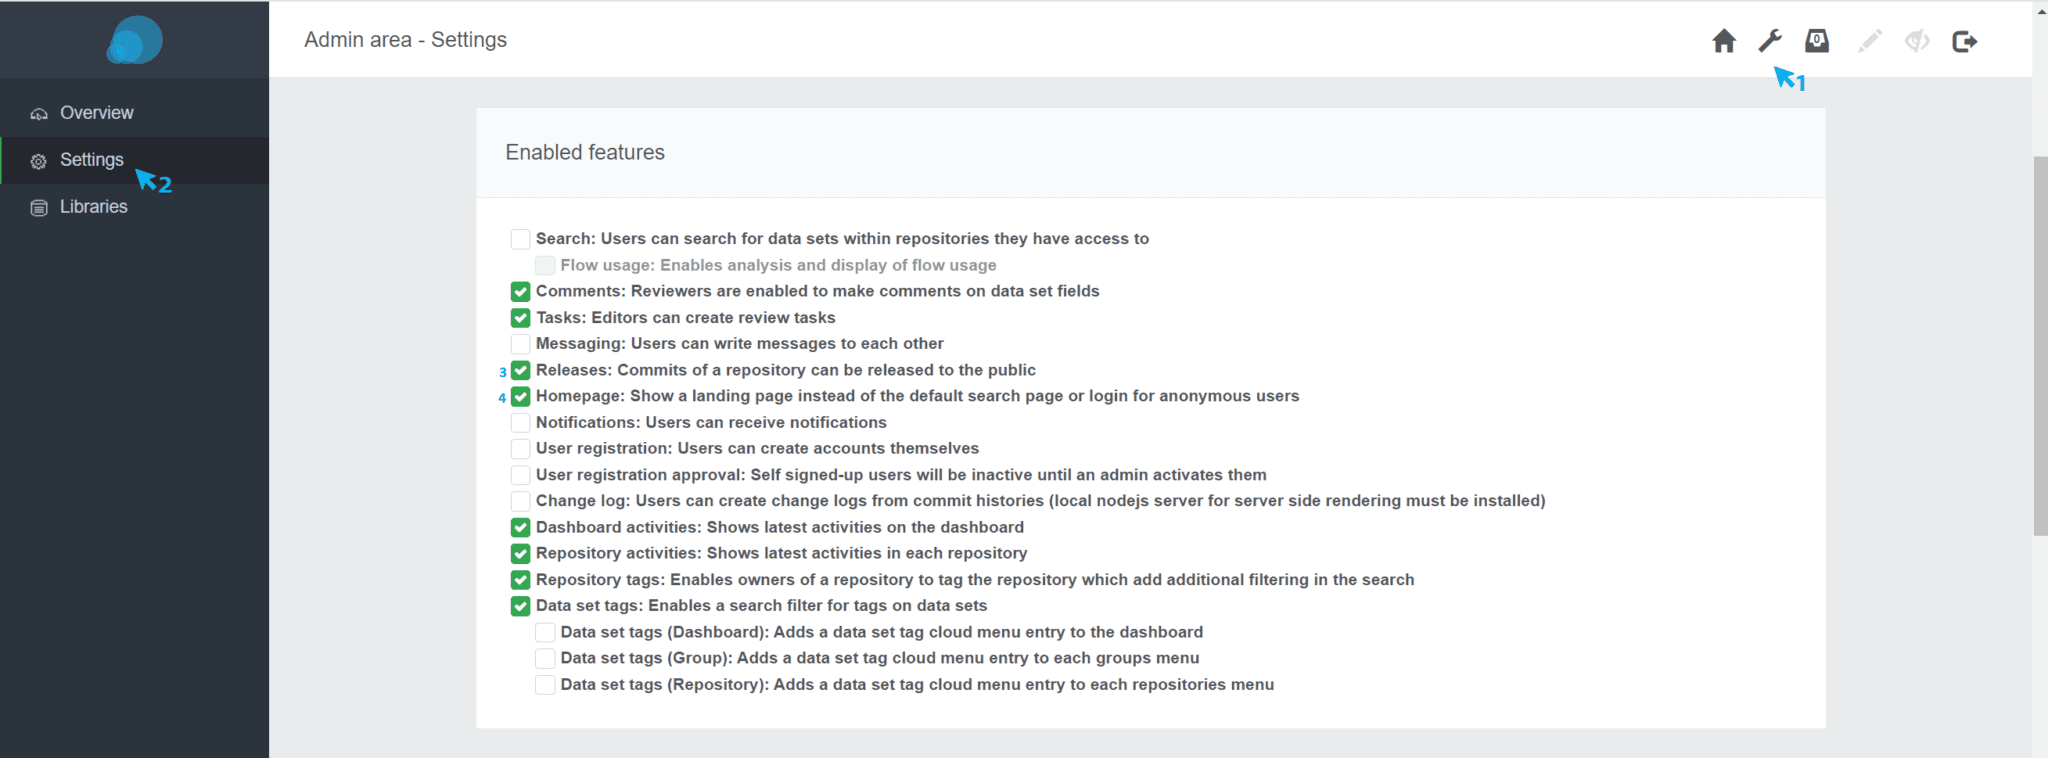Uncheck the Tasks feature checkbox

pyautogui.click(x=520, y=318)
